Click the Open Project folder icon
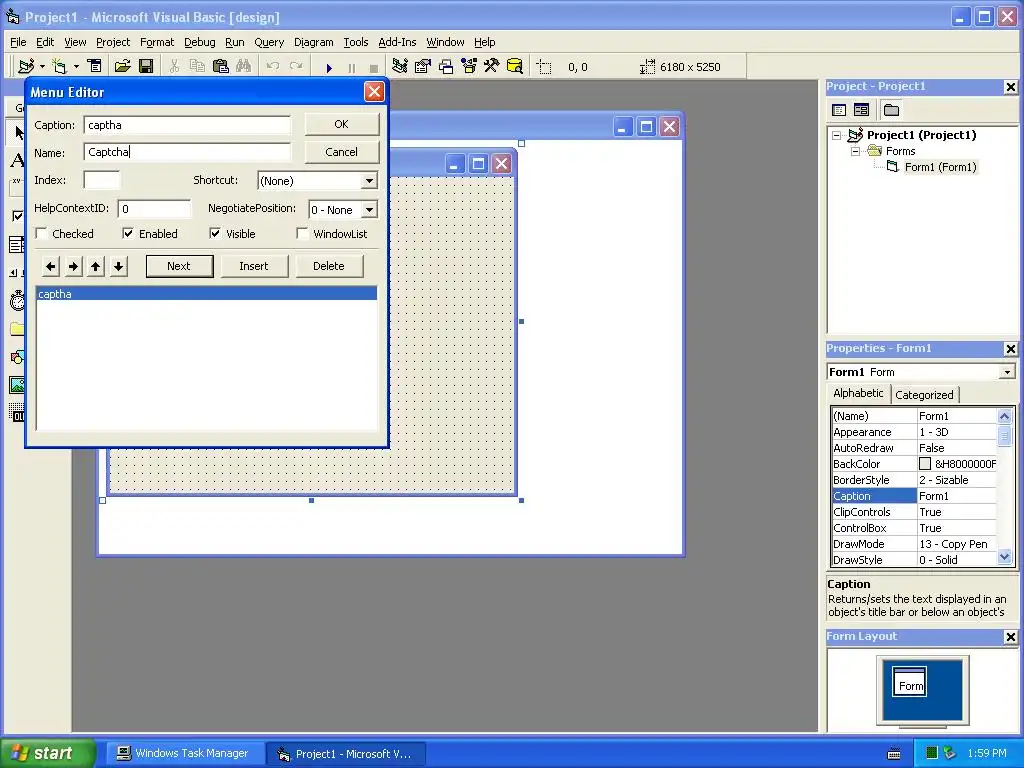 122,67
